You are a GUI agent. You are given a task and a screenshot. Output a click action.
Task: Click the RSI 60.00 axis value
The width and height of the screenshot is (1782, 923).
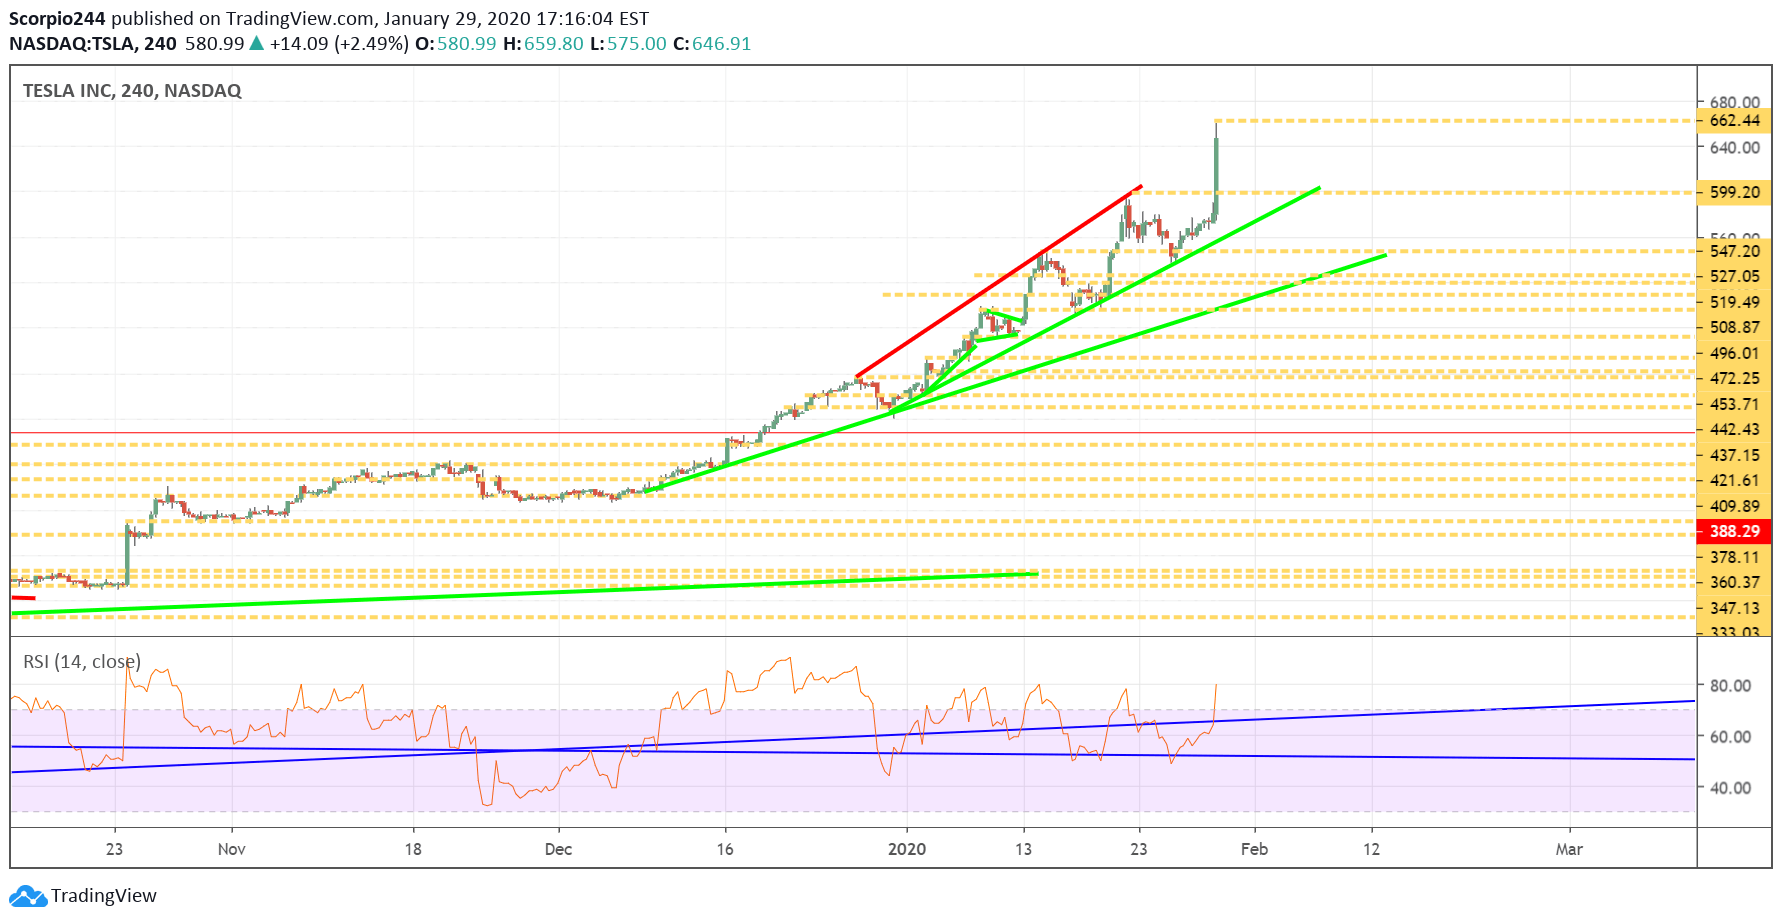point(1730,736)
